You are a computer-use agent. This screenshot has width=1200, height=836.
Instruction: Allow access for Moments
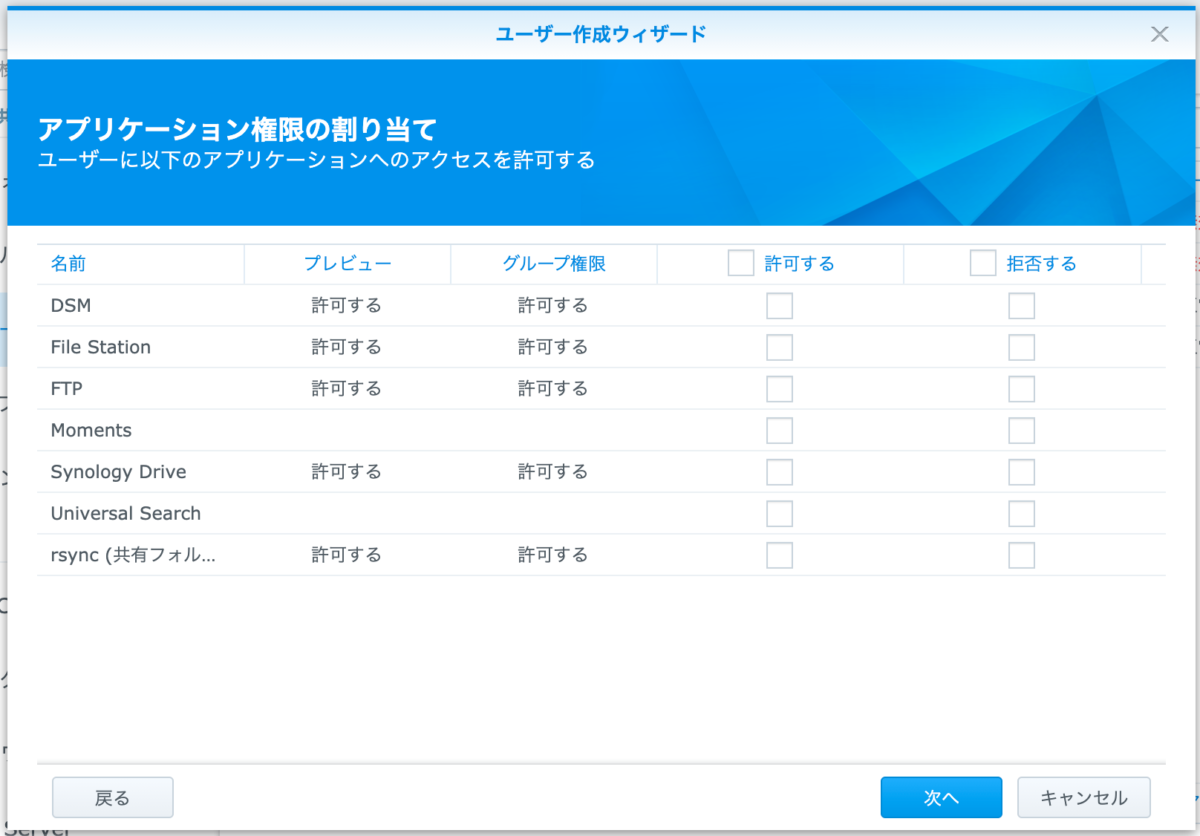pyautogui.click(x=780, y=430)
